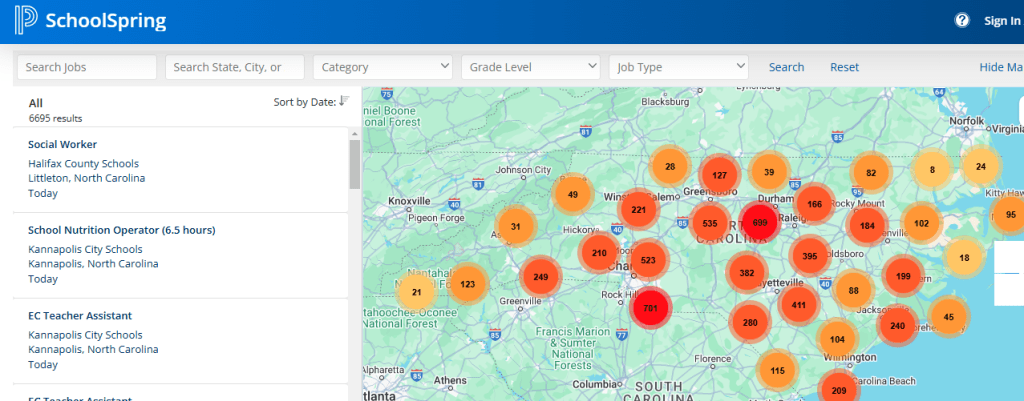Image resolution: width=1024 pixels, height=401 pixels.
Task: Click the red 699 map cluster
Action: 760,223
